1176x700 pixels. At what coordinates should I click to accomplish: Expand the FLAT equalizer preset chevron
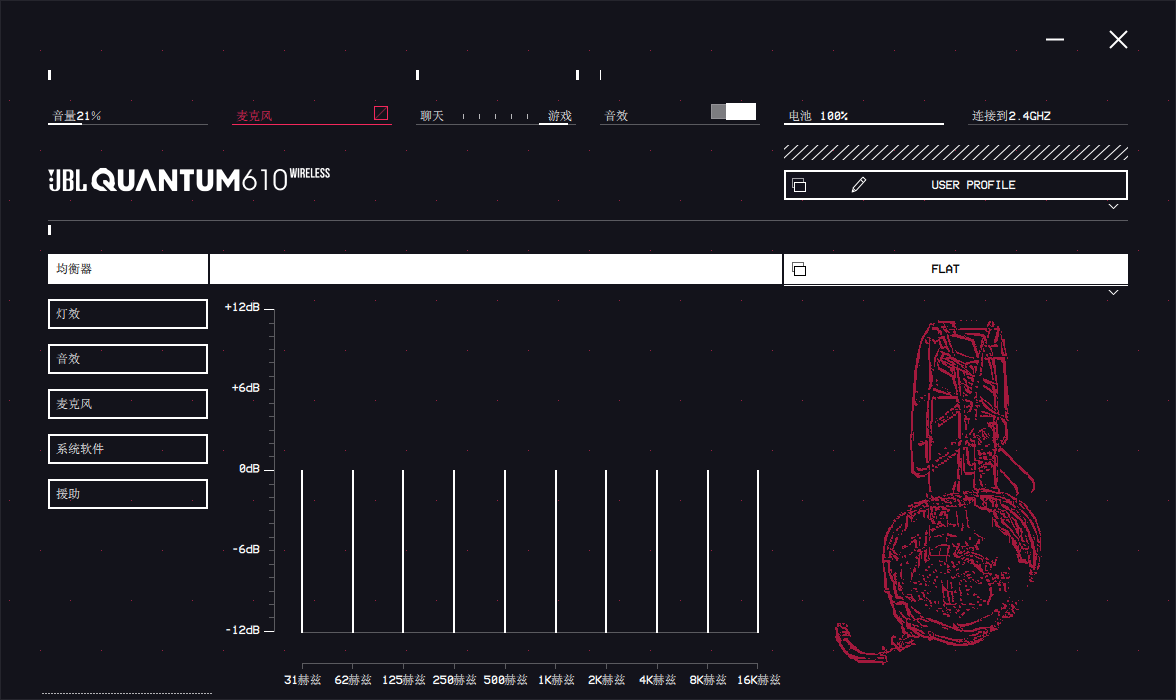(x=1113, y=292)
